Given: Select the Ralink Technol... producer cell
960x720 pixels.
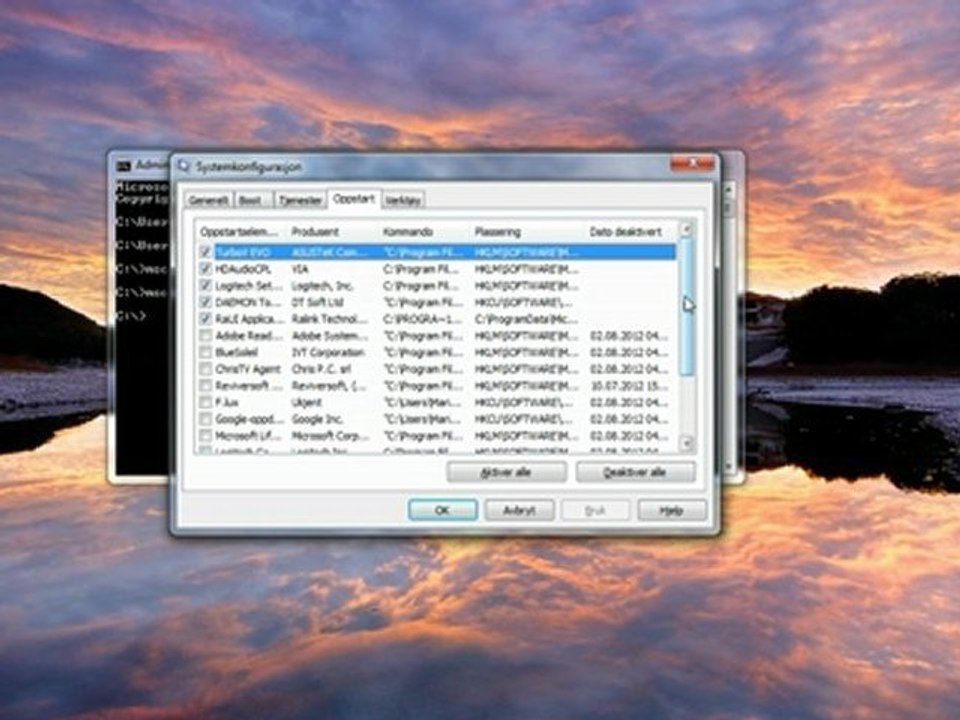Looking at the screenshot, I should point(329,319).
